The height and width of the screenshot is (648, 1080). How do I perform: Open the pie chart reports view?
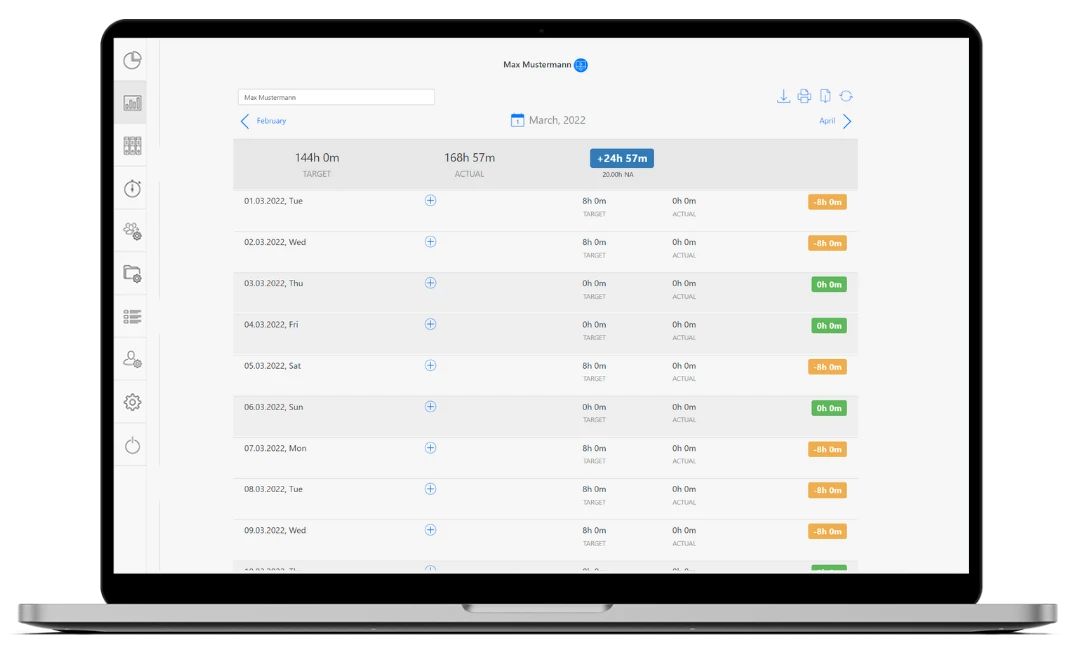(x=131, y=59)
